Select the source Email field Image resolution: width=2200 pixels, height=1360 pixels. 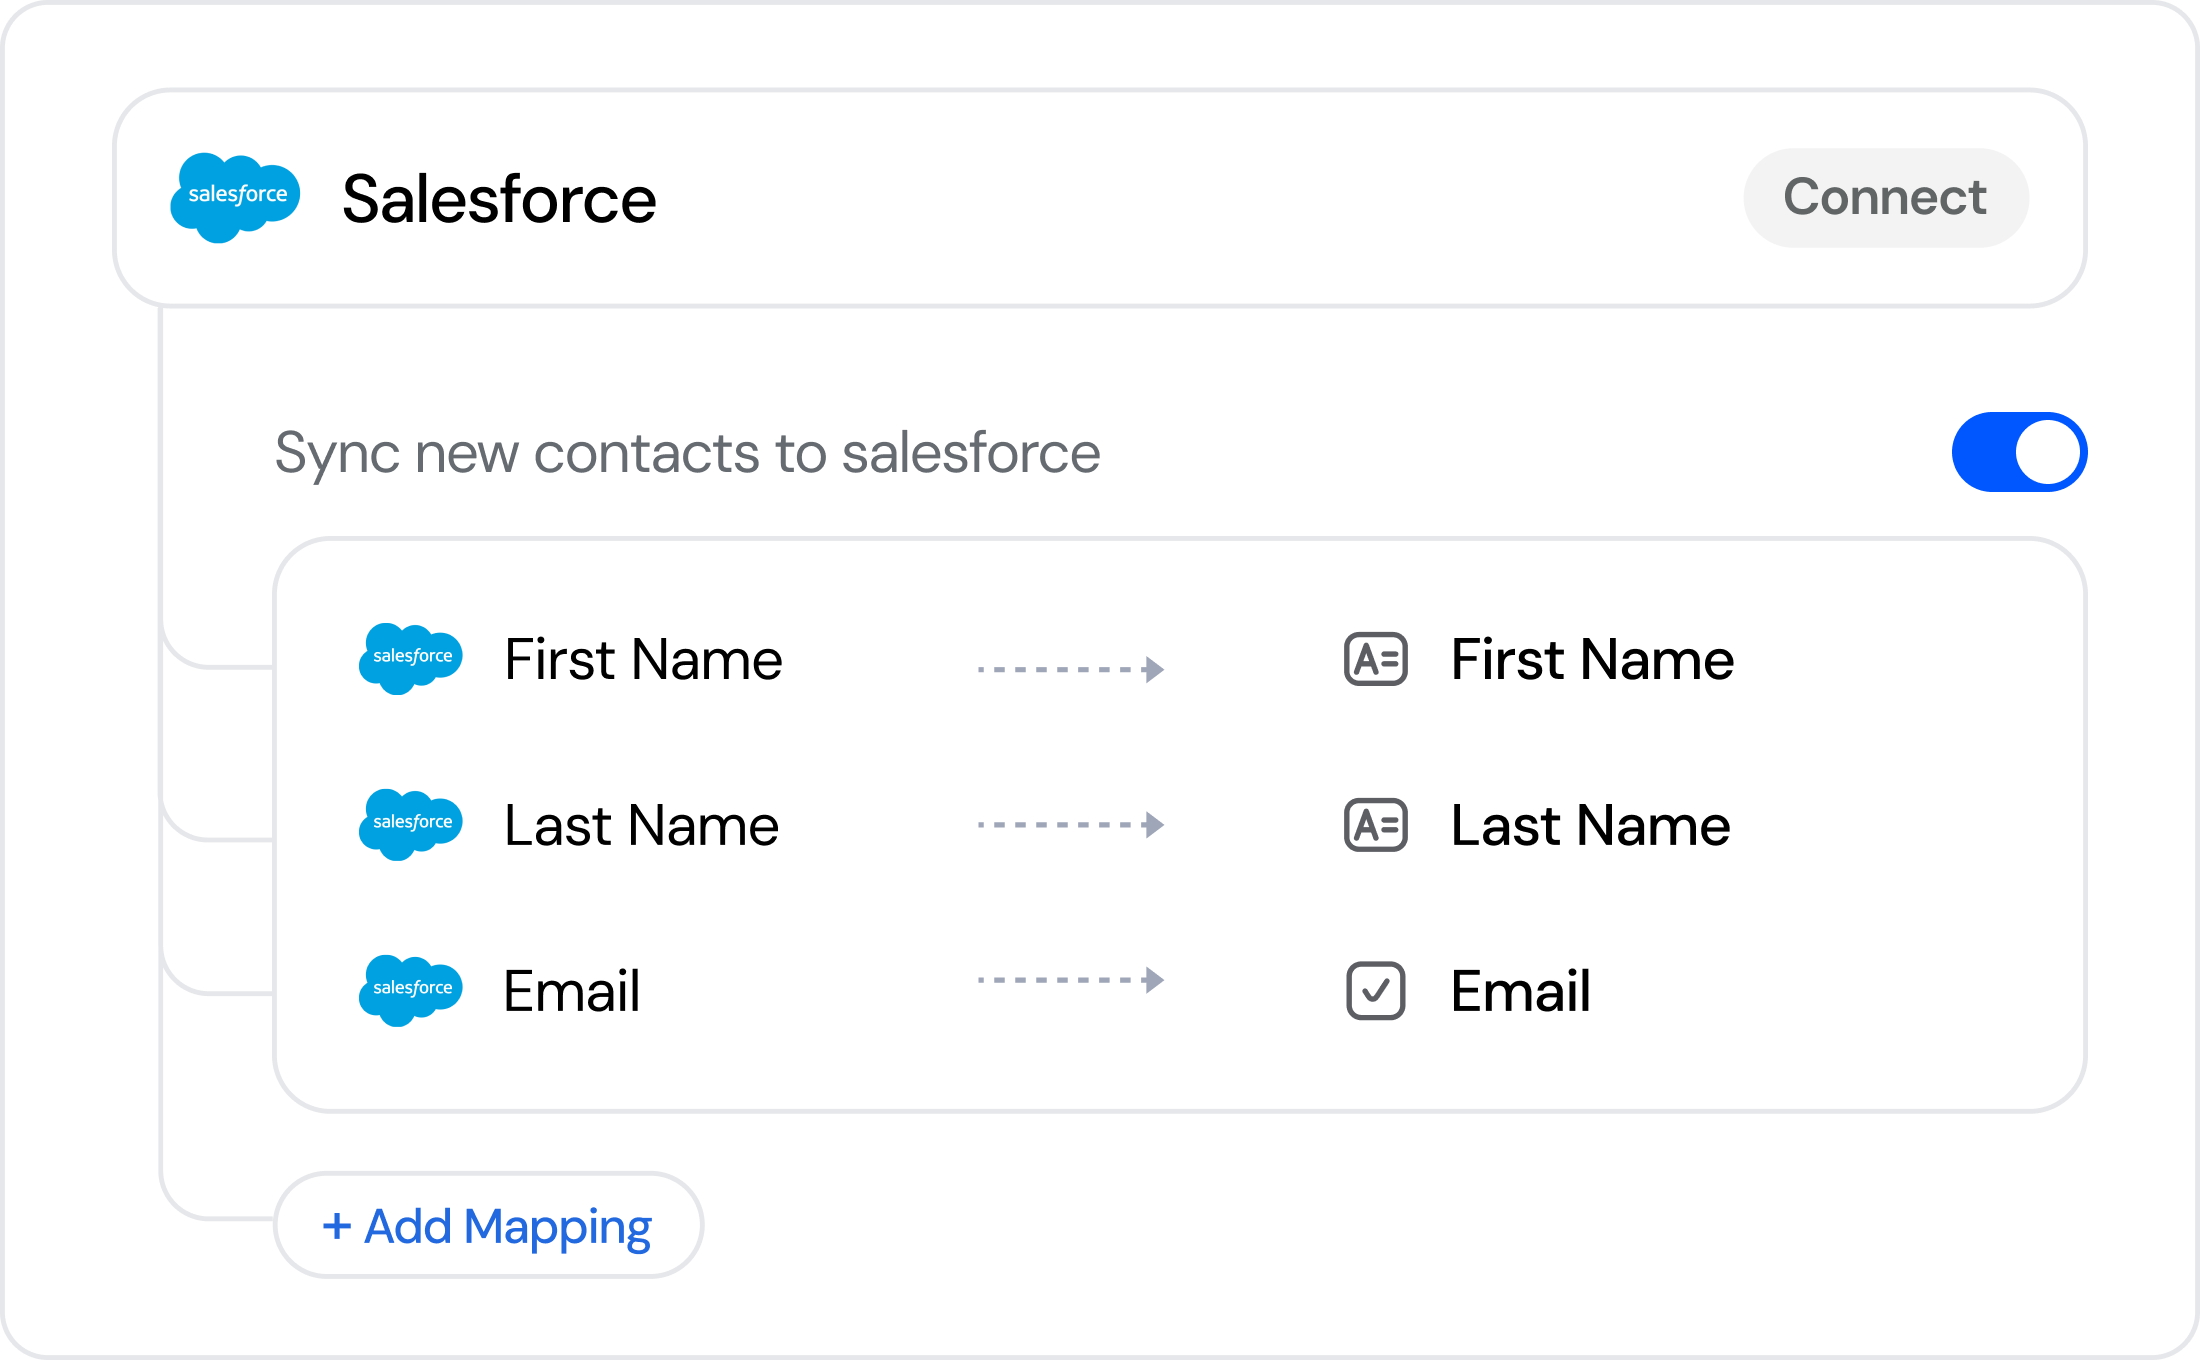coord(572,991)
